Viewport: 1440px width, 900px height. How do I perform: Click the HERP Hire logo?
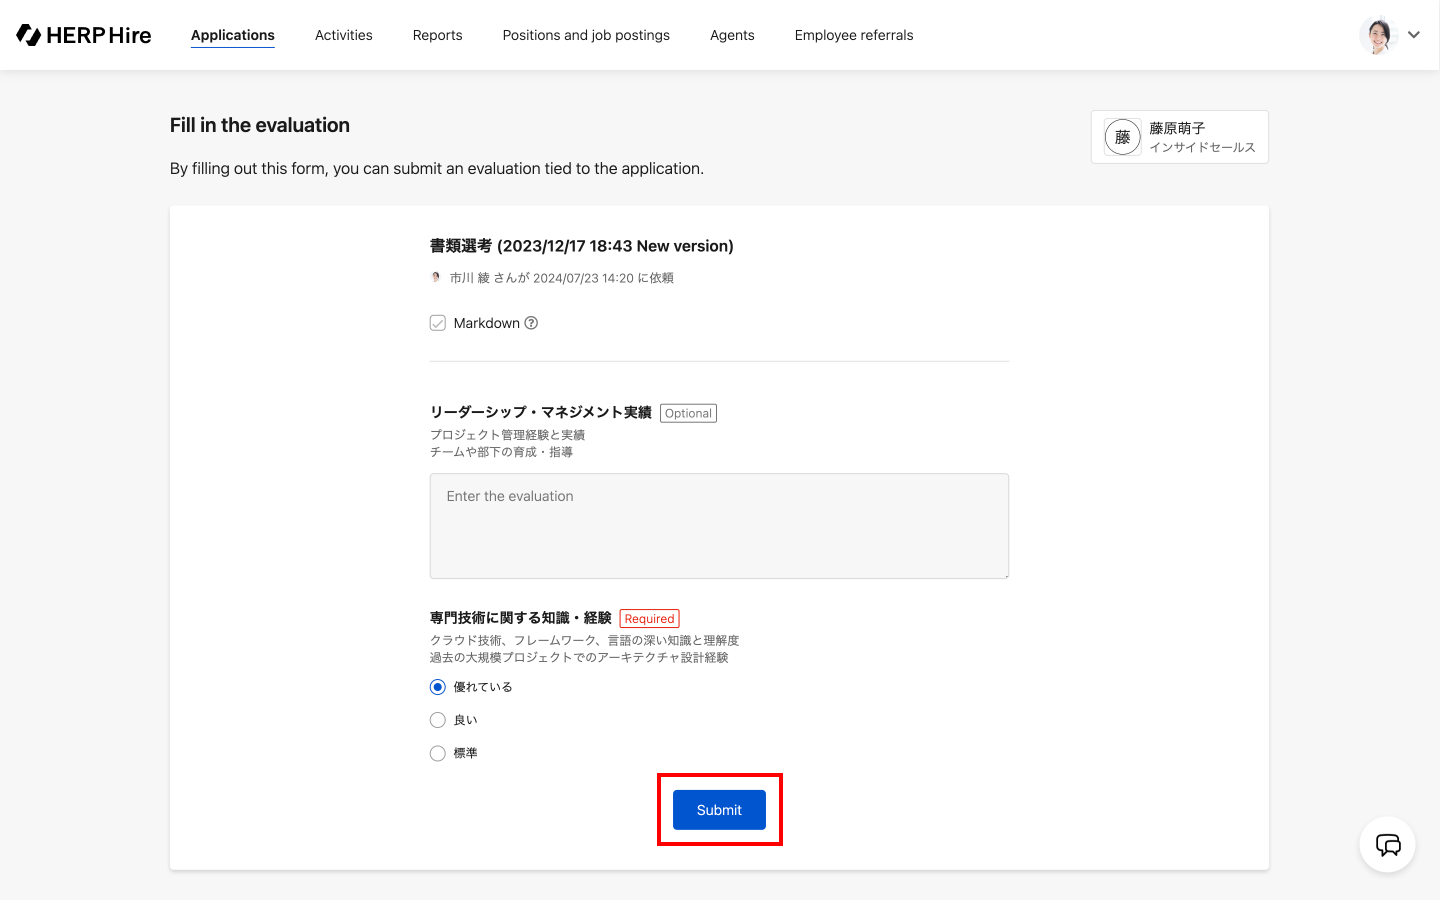point(84,35)
